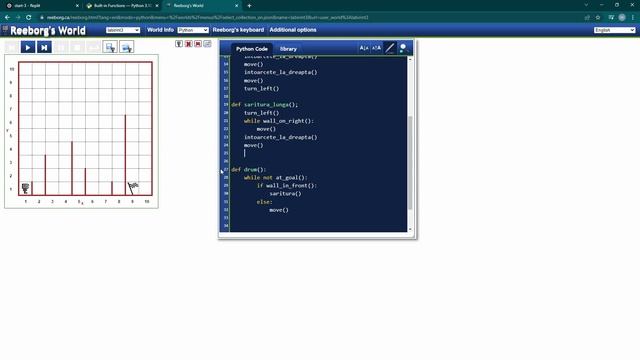Increase the editor font size
This screenshot has height=360, width=640.
tap(376, 48)
